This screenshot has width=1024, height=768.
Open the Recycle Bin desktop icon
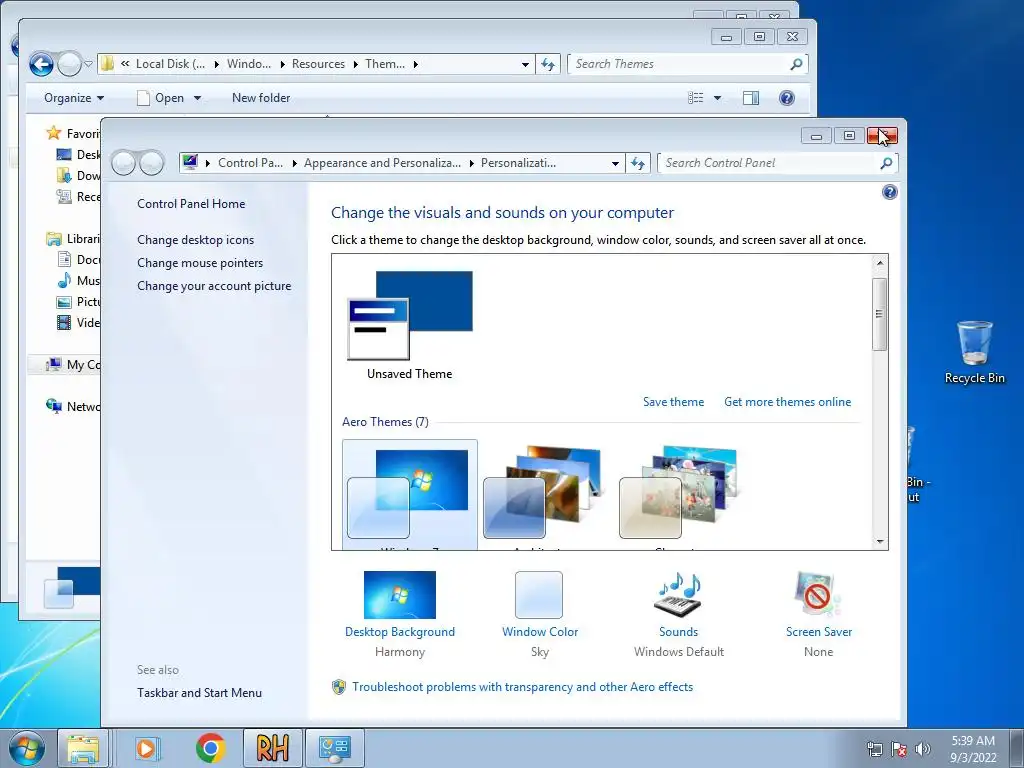click(974, 352)
